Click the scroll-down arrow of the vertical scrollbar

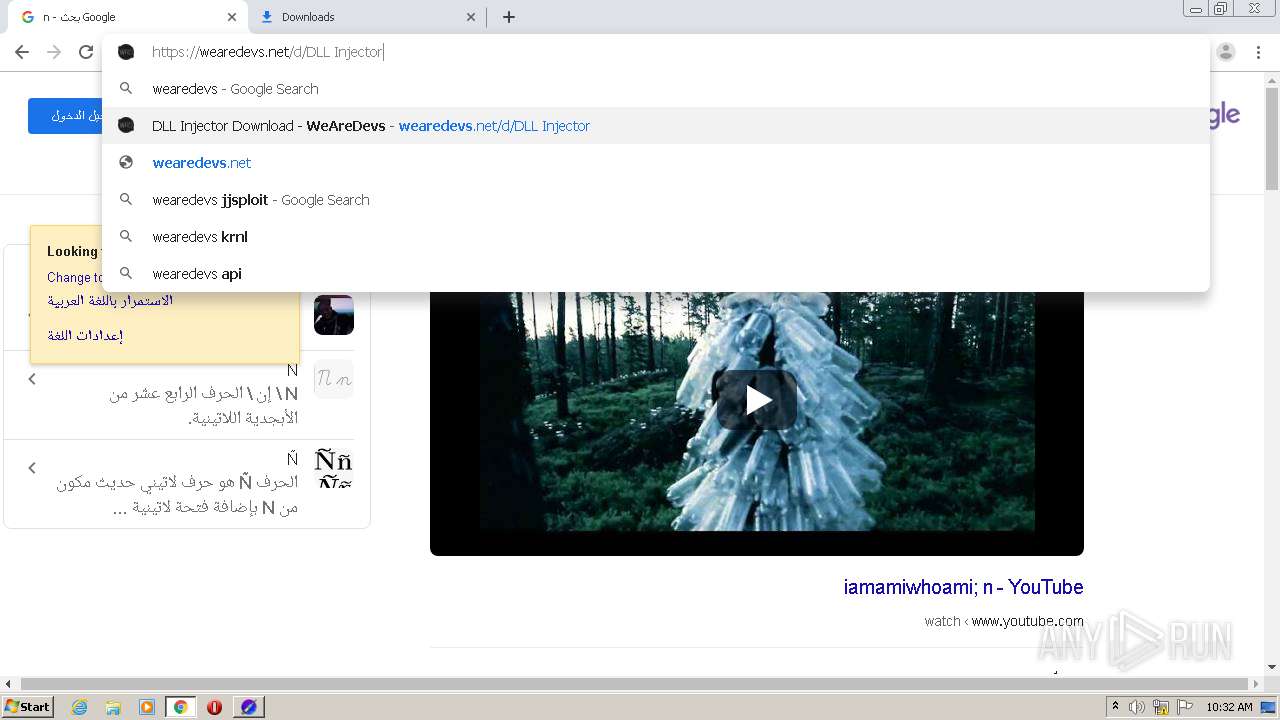click(1272, 668)
